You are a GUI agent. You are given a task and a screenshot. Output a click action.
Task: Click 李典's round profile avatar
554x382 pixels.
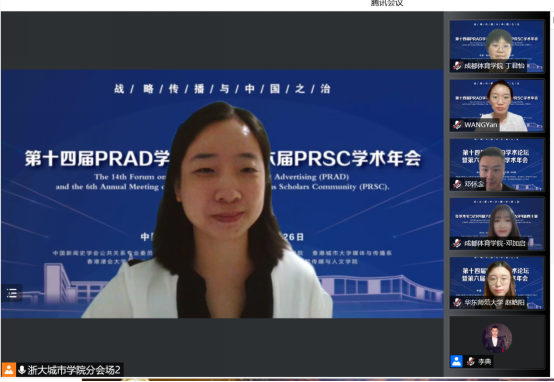coord(497,338)
